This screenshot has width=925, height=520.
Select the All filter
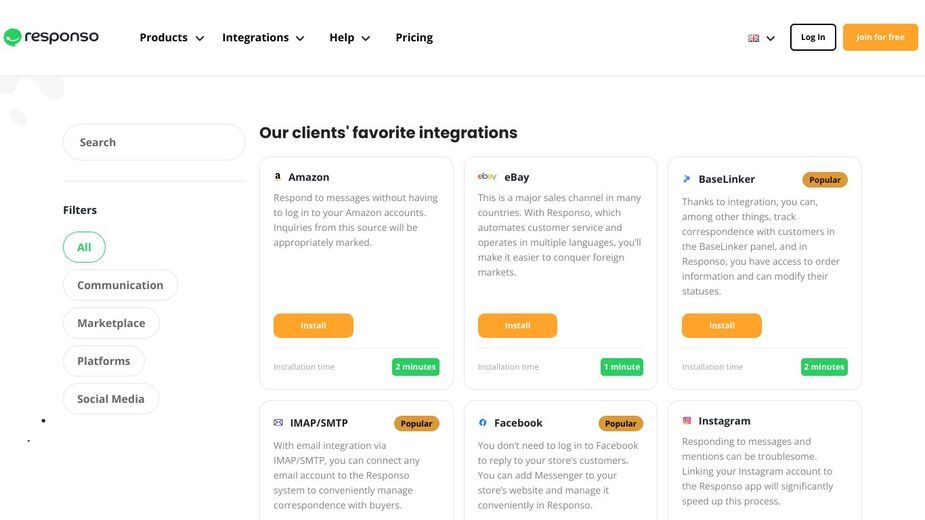click(x=84, y=247)
